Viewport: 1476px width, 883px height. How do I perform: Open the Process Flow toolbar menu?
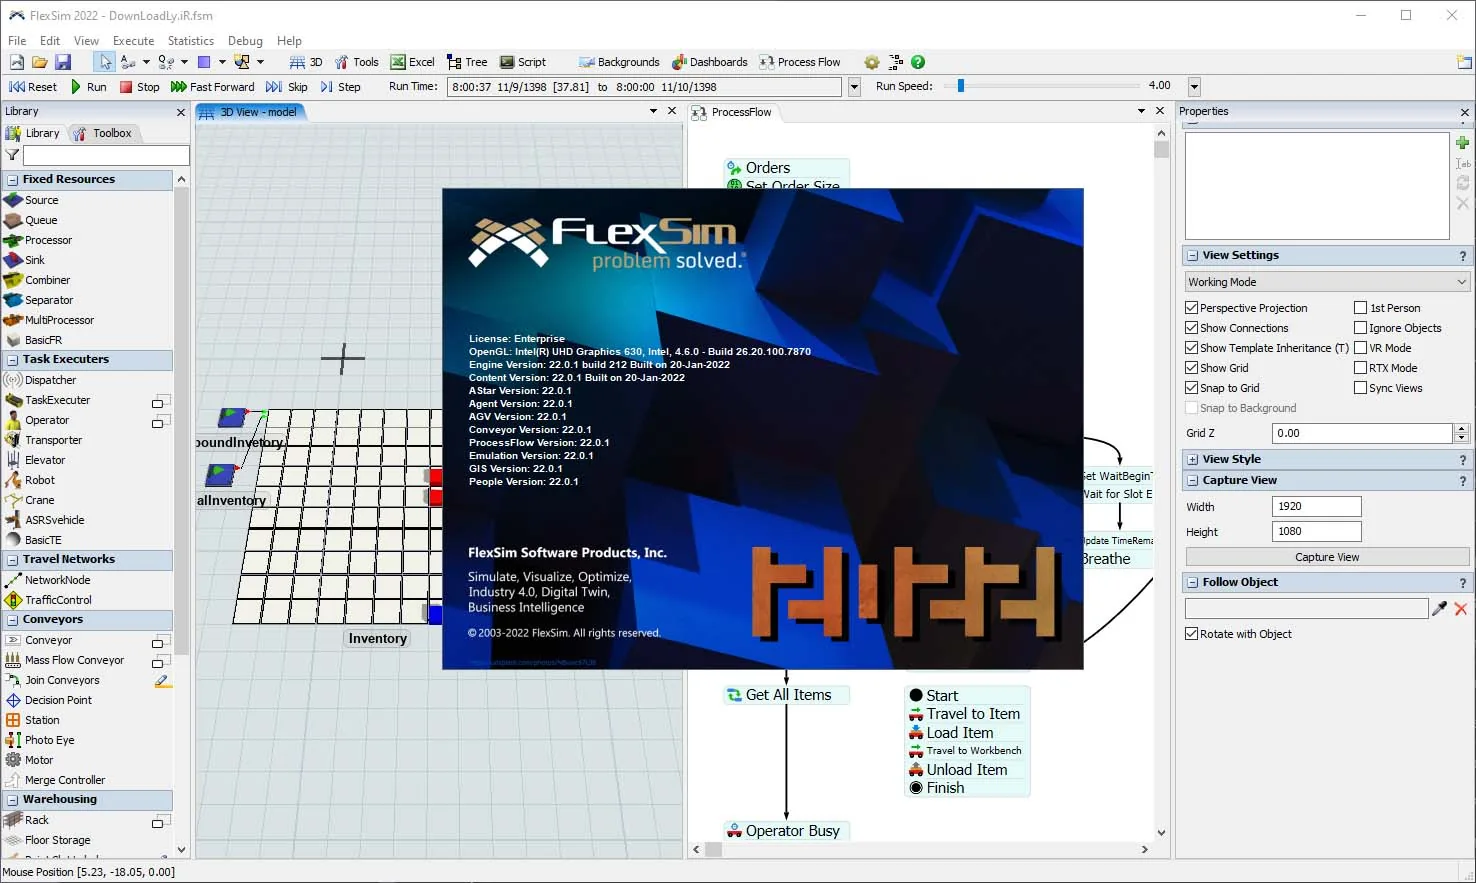click(800, 62)
